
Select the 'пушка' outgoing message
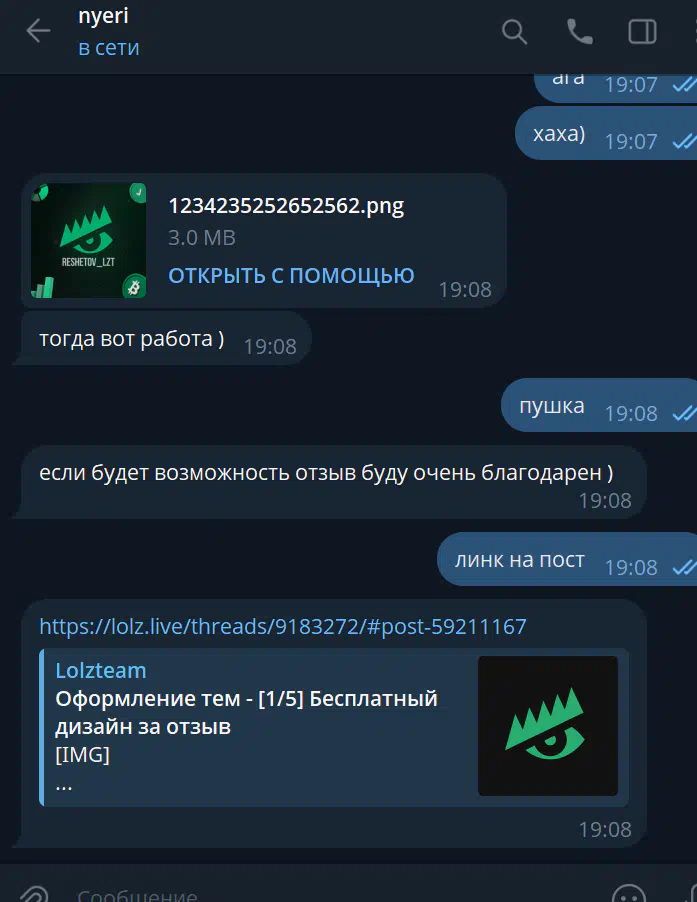tap(599, 405)
